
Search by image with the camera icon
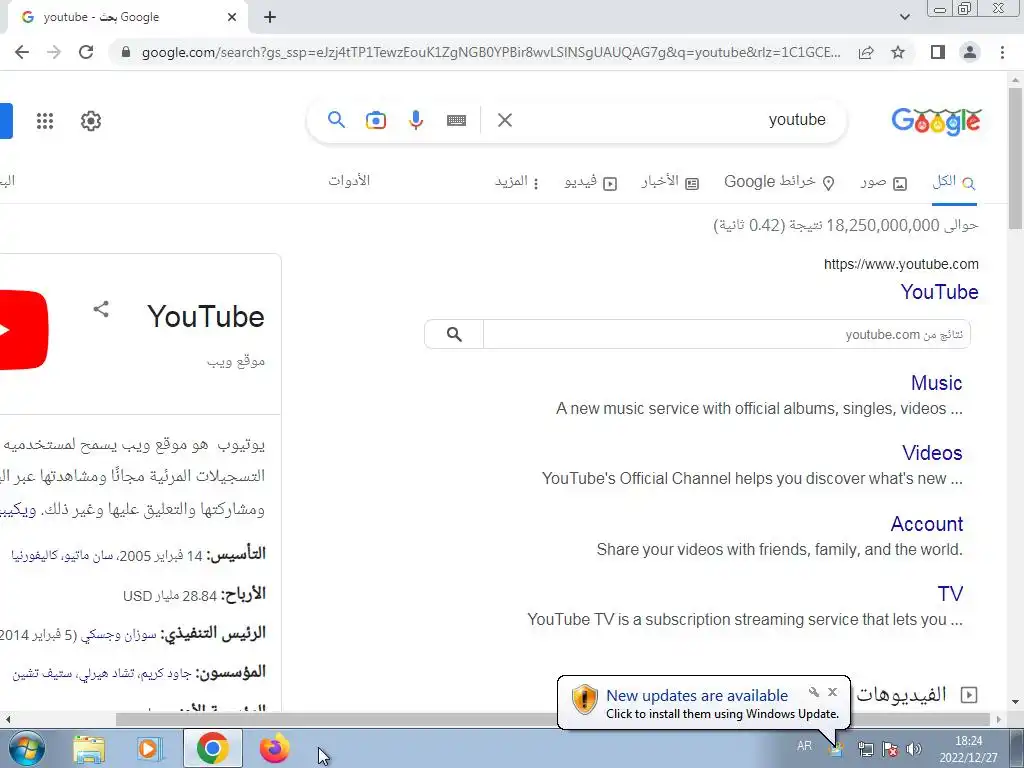(376, 120)
